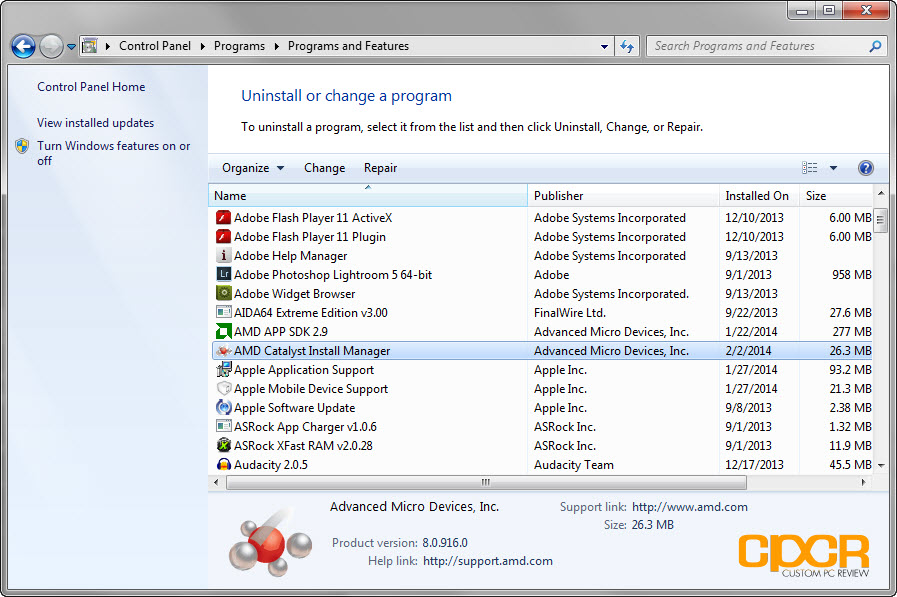The height and width of the screenshot is (597, 897).
Task: Click the 958 MB size cell
Action: (852, 274)
